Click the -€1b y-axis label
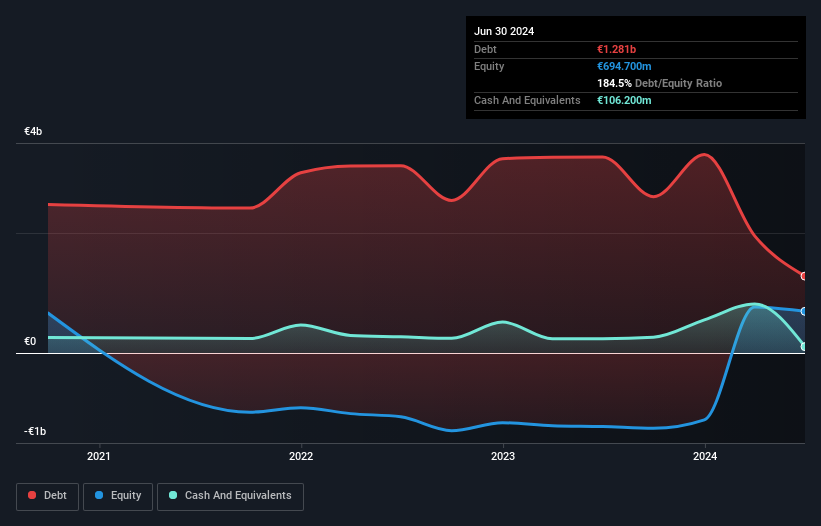Viewport: 821px width, 526px height. [35, 431]
